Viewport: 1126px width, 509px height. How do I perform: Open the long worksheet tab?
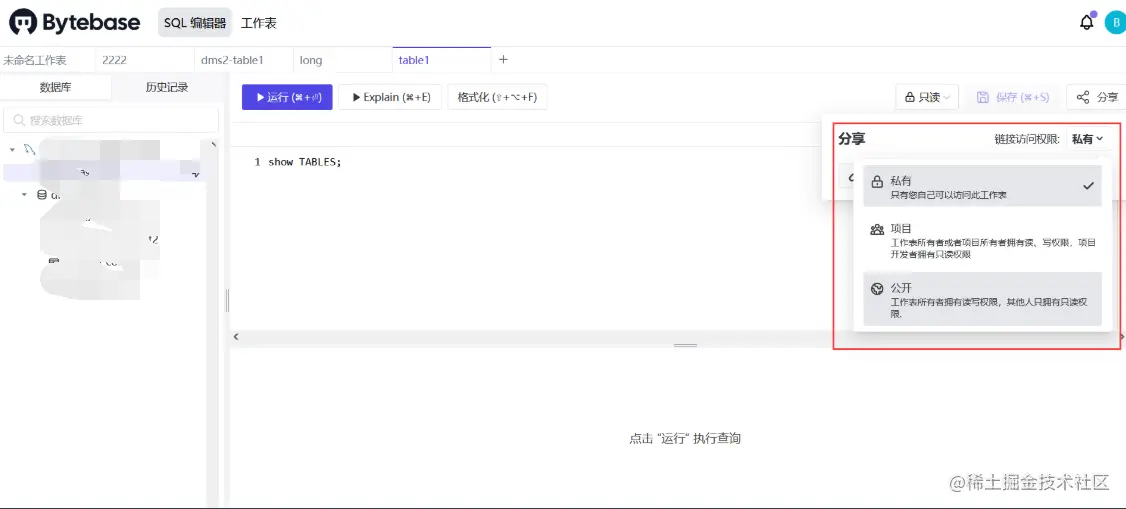point(343,60)
